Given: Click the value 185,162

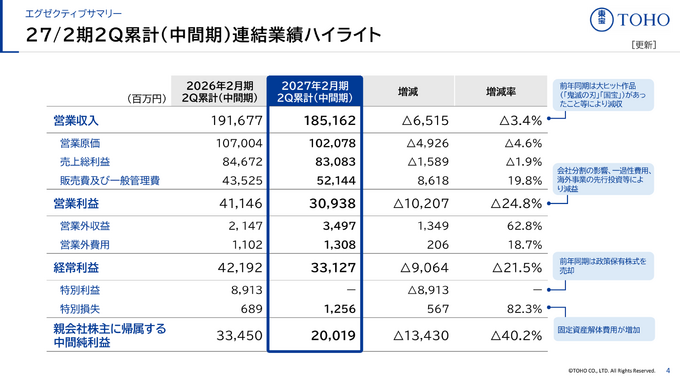Looking at the screenshot, I should click(330, 121).
